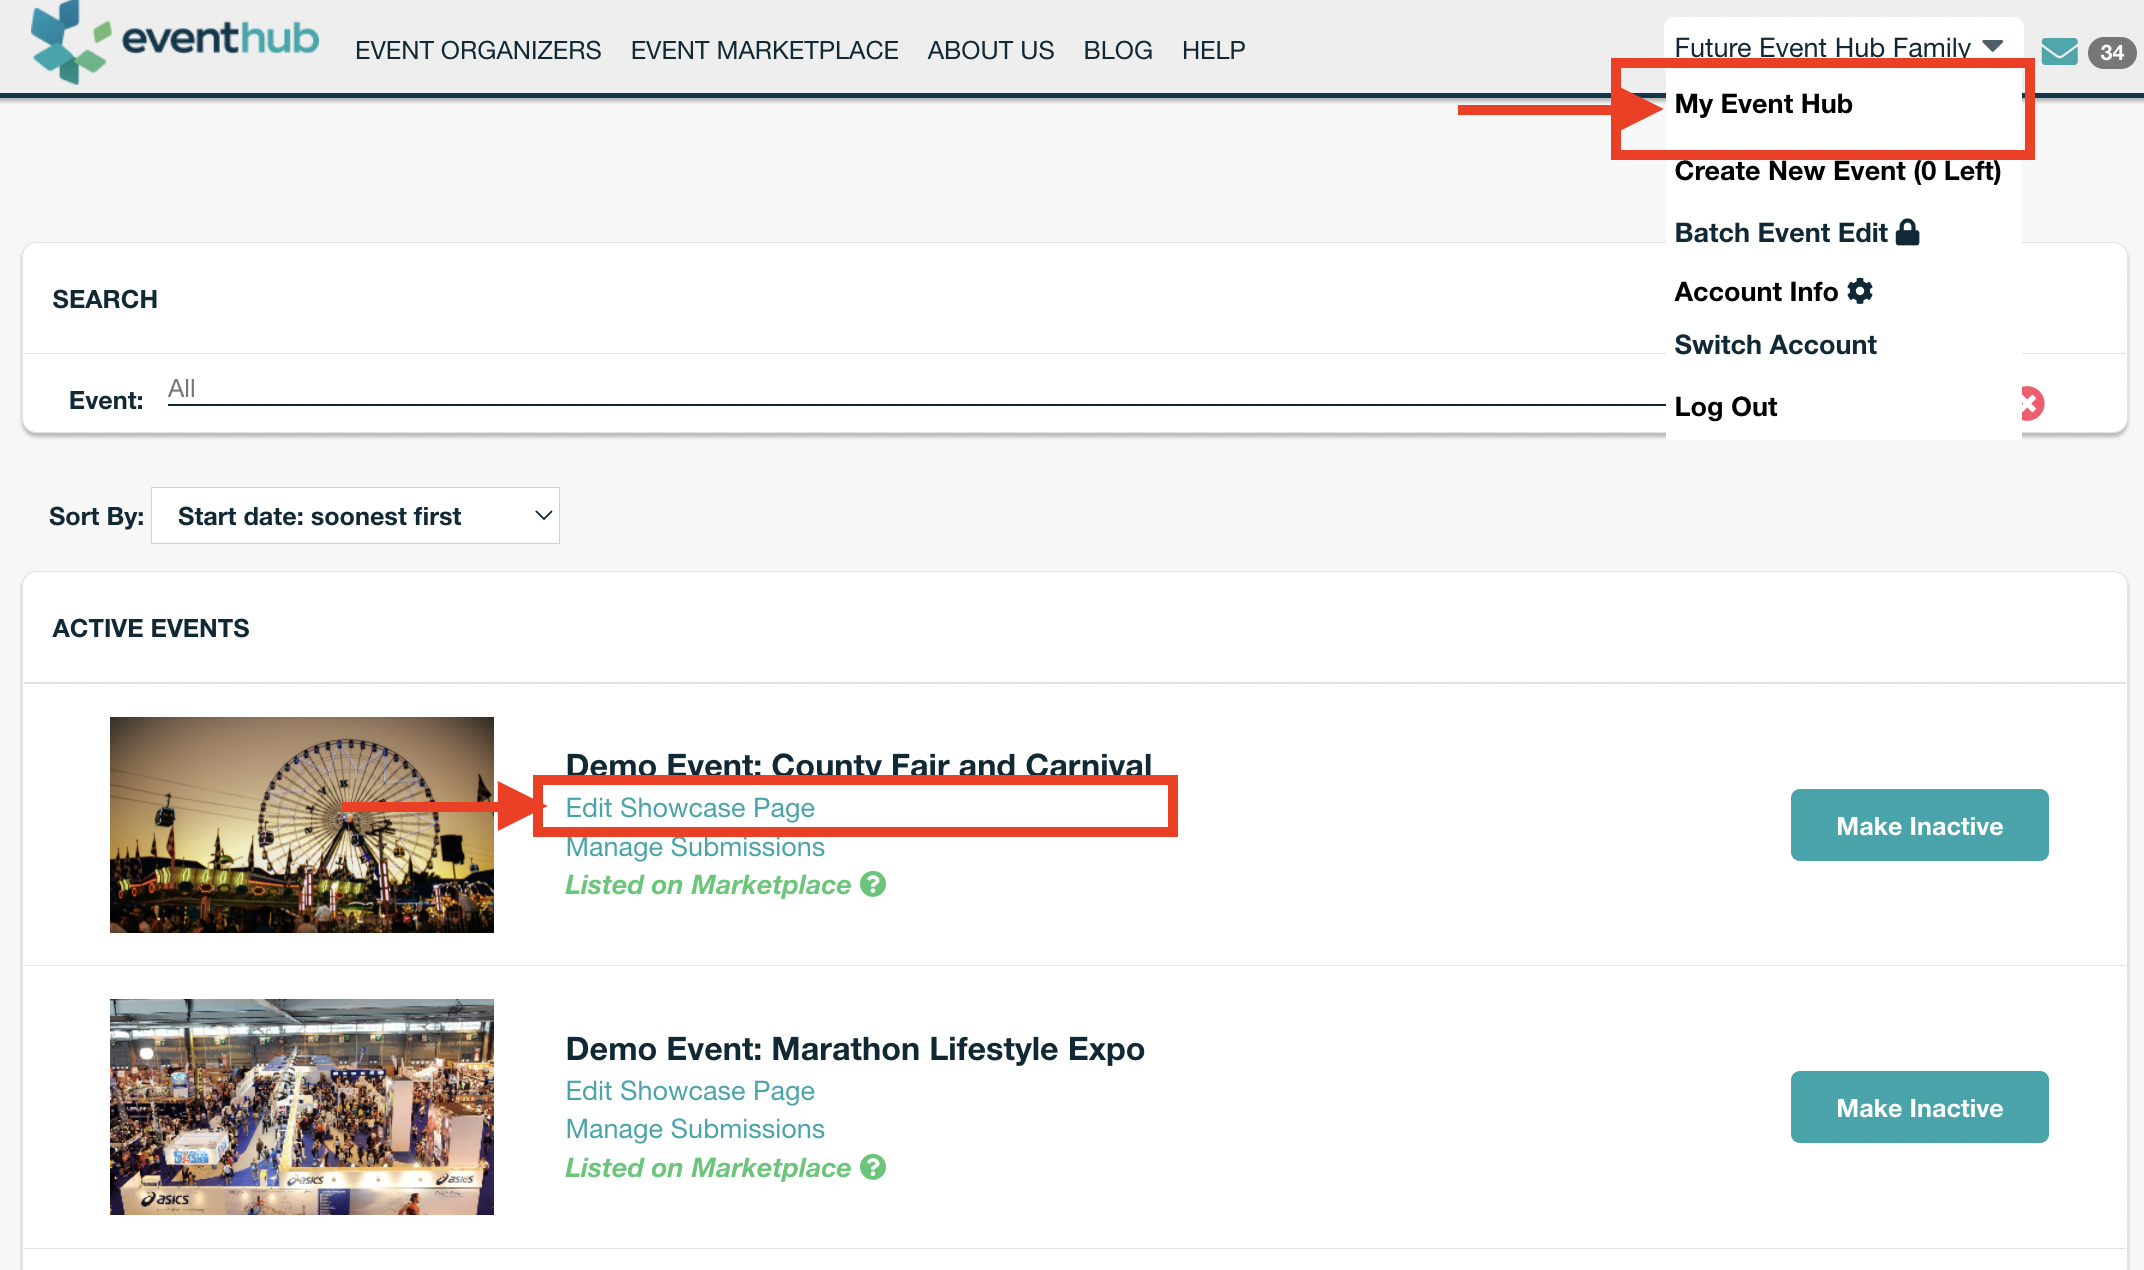The height and width of the screenshot is (1270, 2144).
Task: Make the Marathon Lifestyle Expo event inactive
Action: pyautogui.click(x=1919, y=1107)
